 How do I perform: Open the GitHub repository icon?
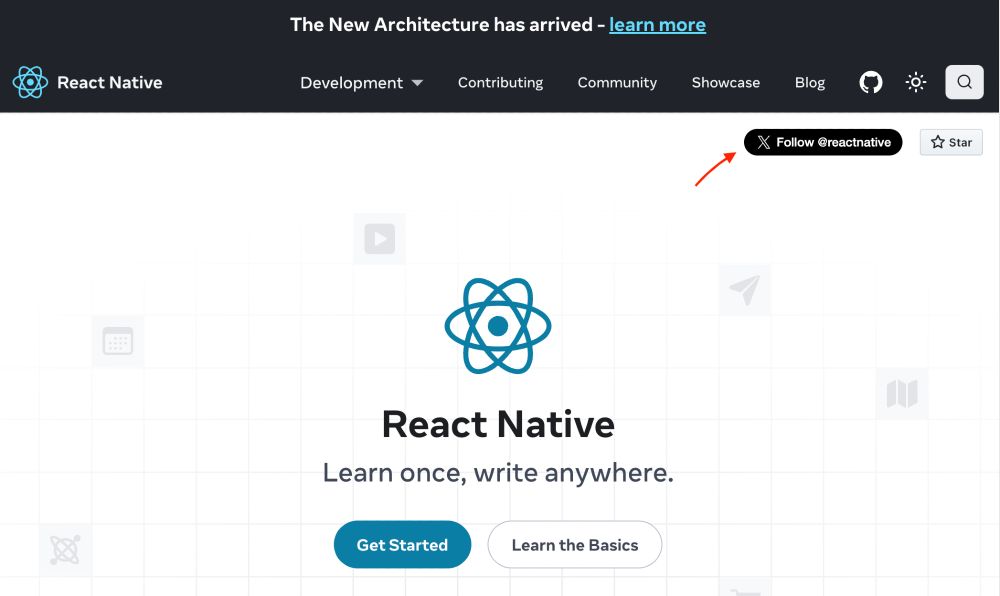coord(871,82)
